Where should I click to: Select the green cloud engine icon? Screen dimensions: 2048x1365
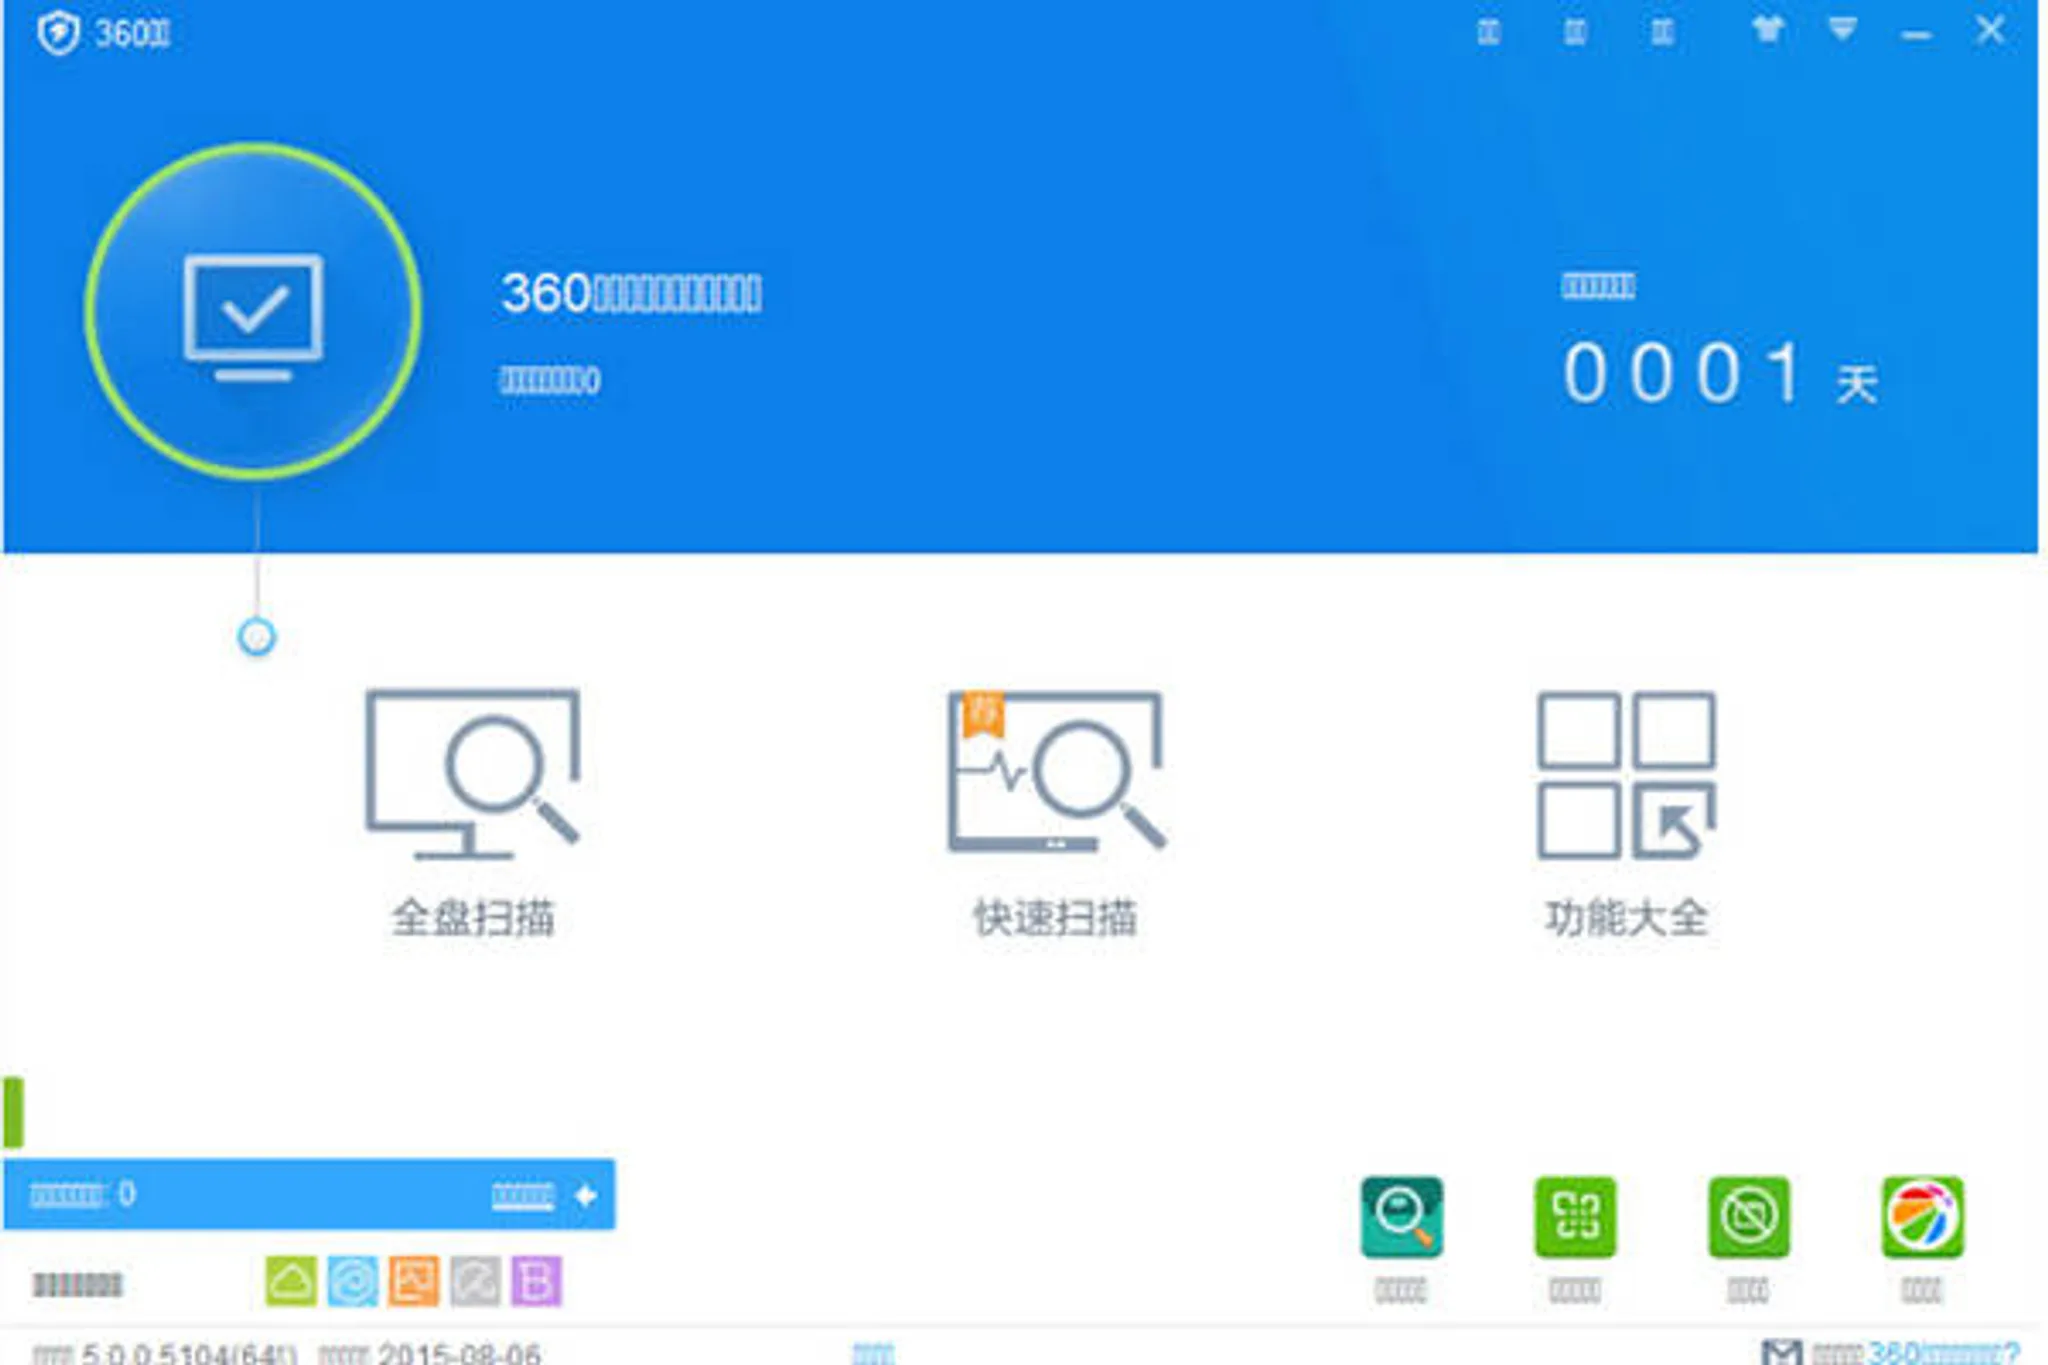(x=291, y=1281)
